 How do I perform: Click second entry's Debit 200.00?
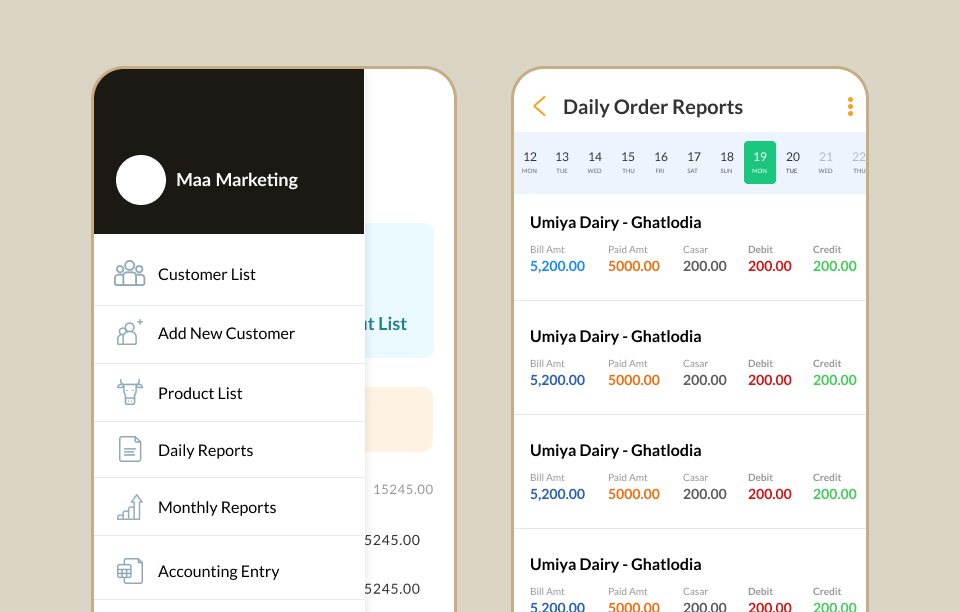[x=770, y=380]
